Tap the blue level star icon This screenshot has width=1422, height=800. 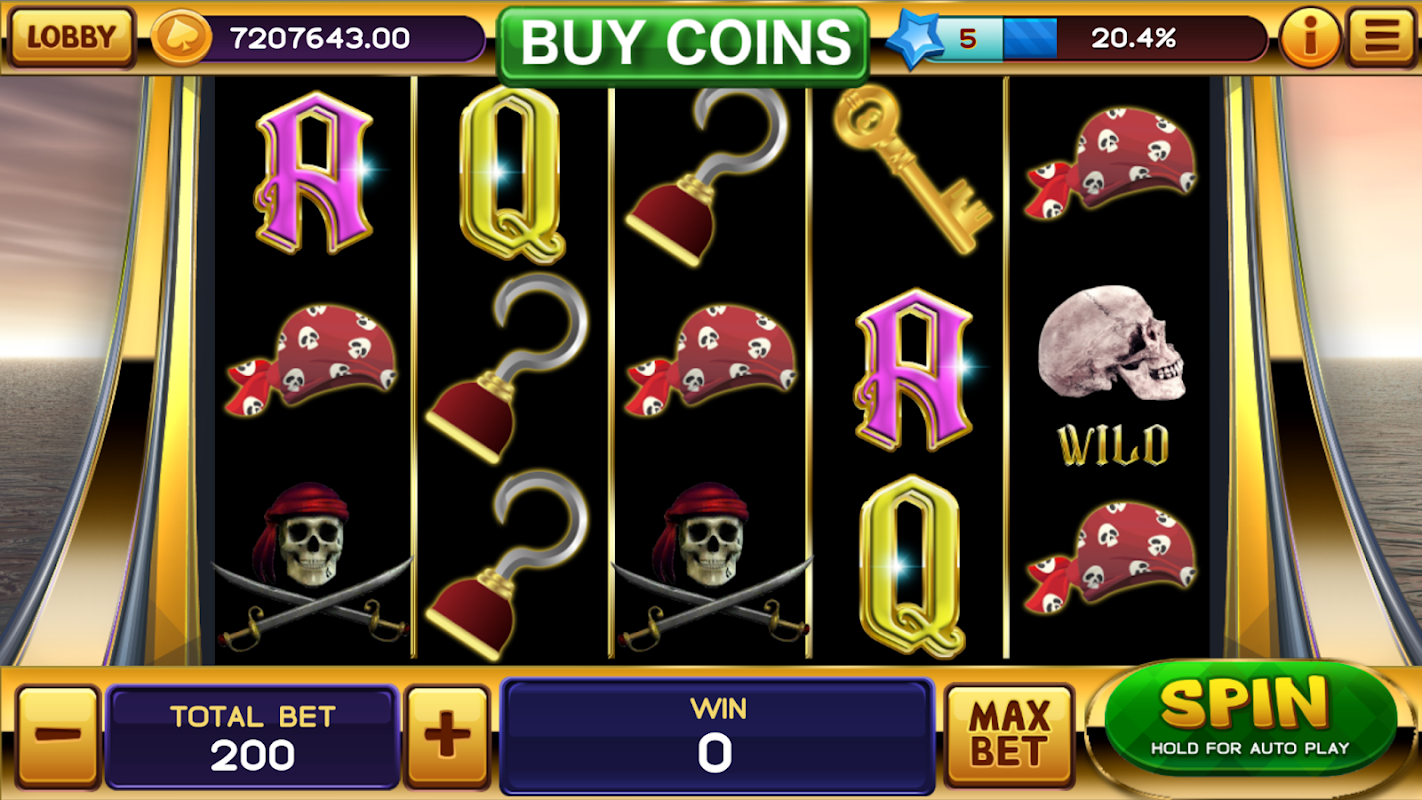[x=914, y=39]
